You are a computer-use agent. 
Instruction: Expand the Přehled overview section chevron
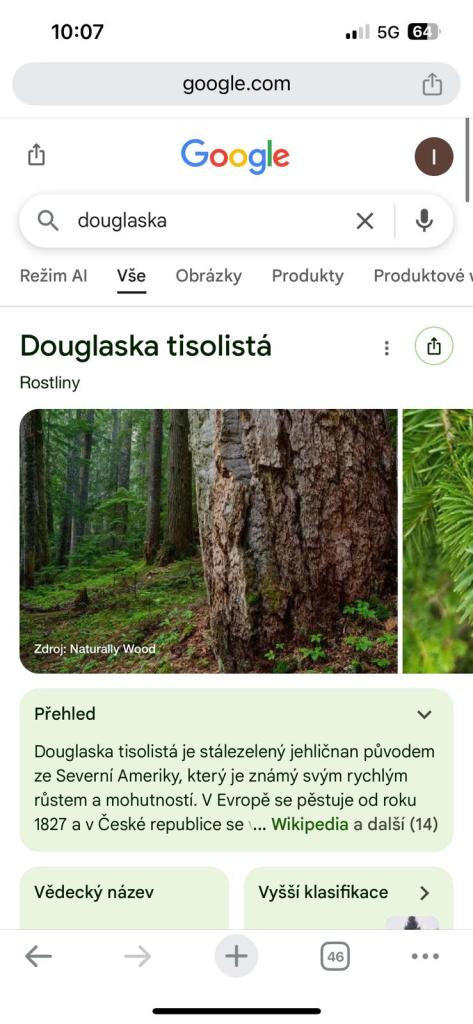pos(425,714)
